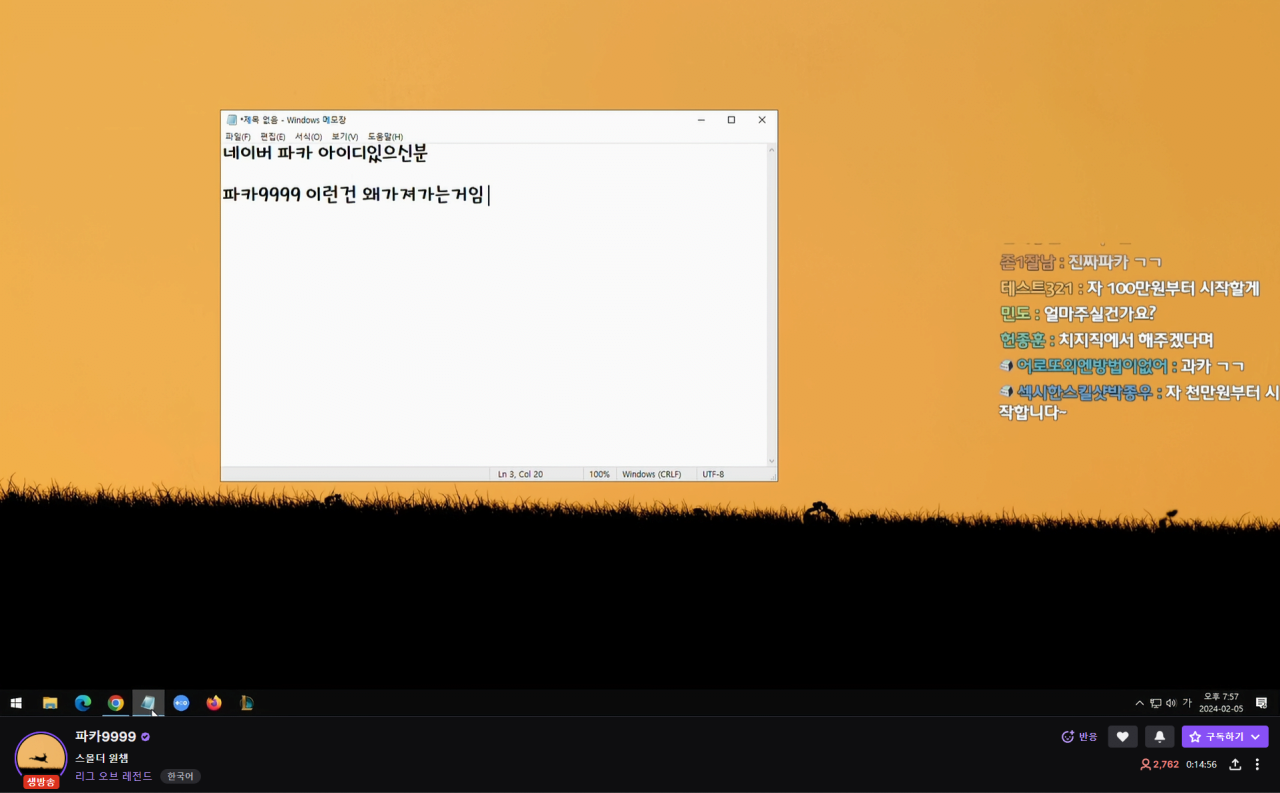Toggle stream notifications with the bell
The height and width of the screenshot is (793, 1280).
pyautogui.click(x=1159, y=737)
